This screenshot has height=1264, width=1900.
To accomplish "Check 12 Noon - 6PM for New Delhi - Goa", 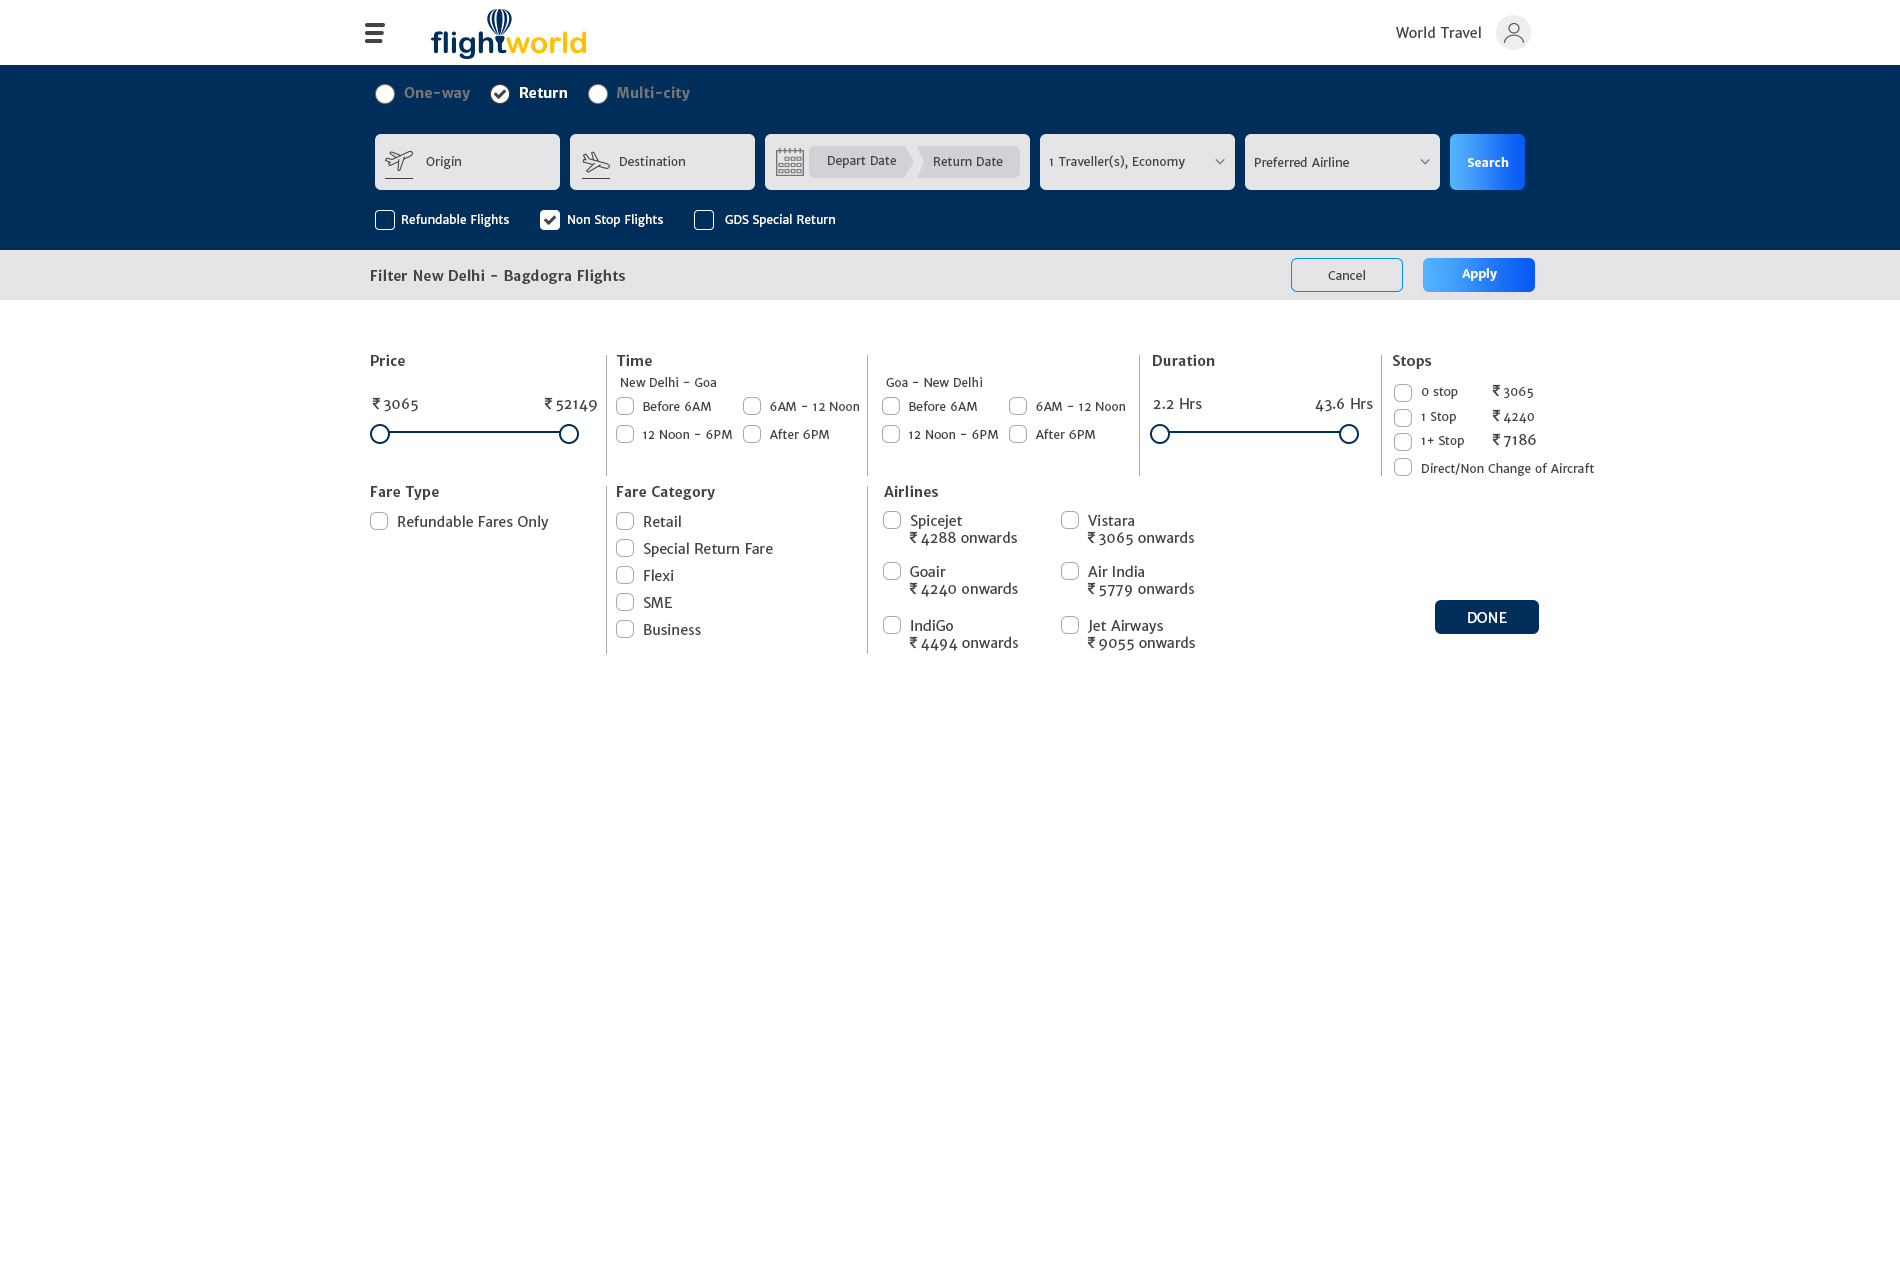I will [x=625, y=434].
